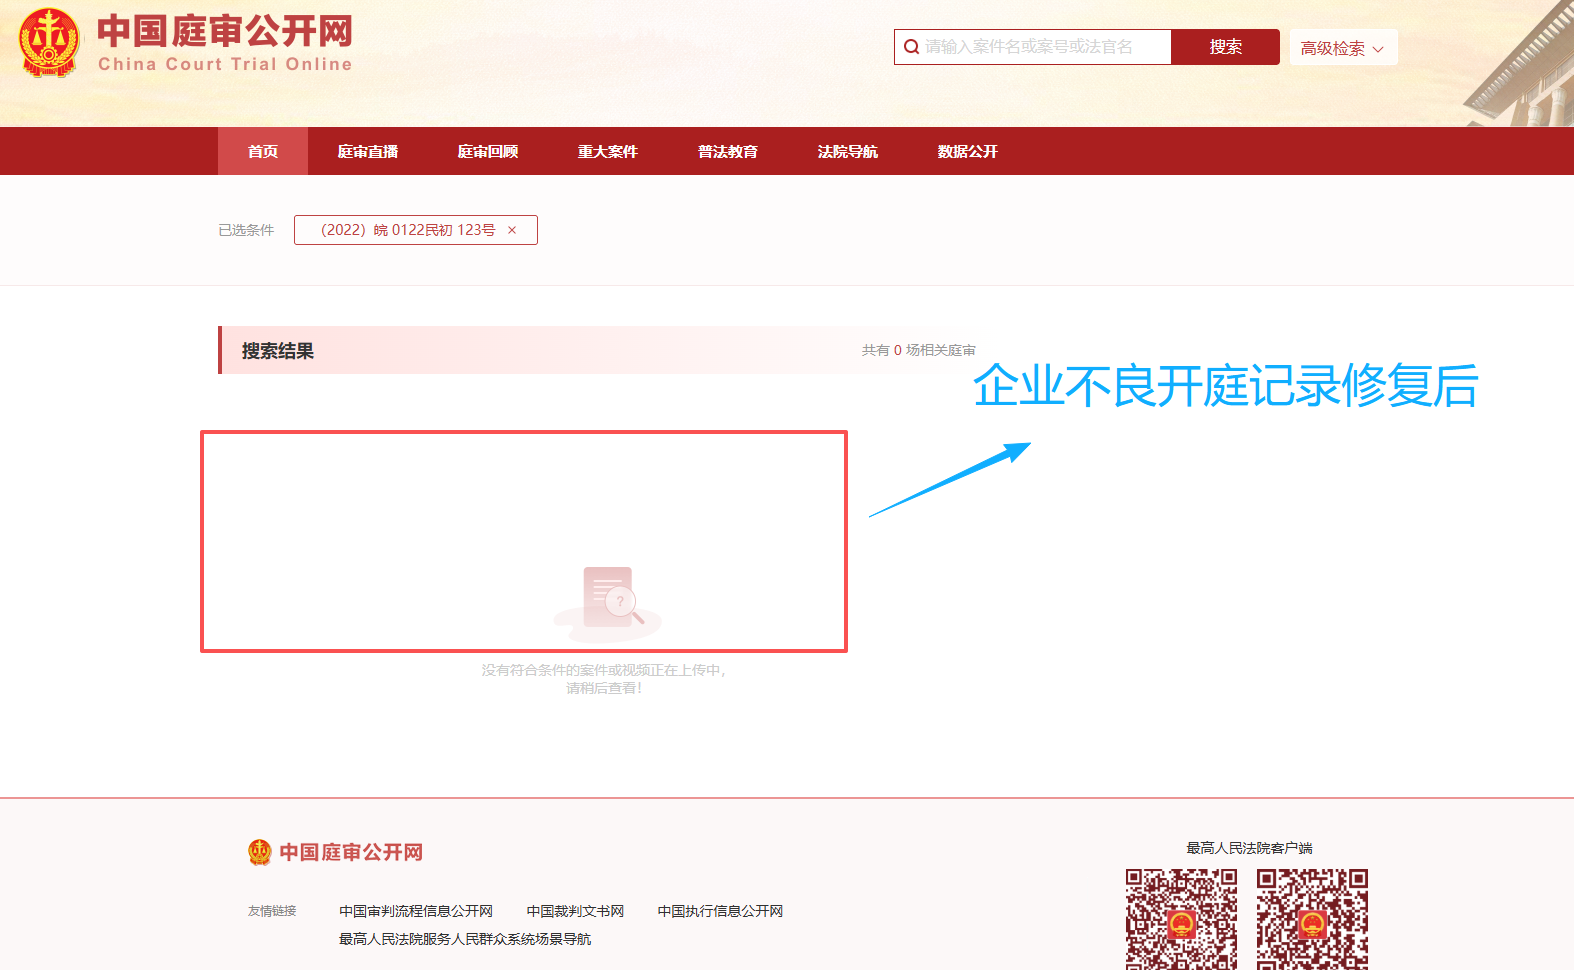Expand the 高级检索 dropdown
Viewport: 1574px width, 970px height.
(x=1342, y=48)
